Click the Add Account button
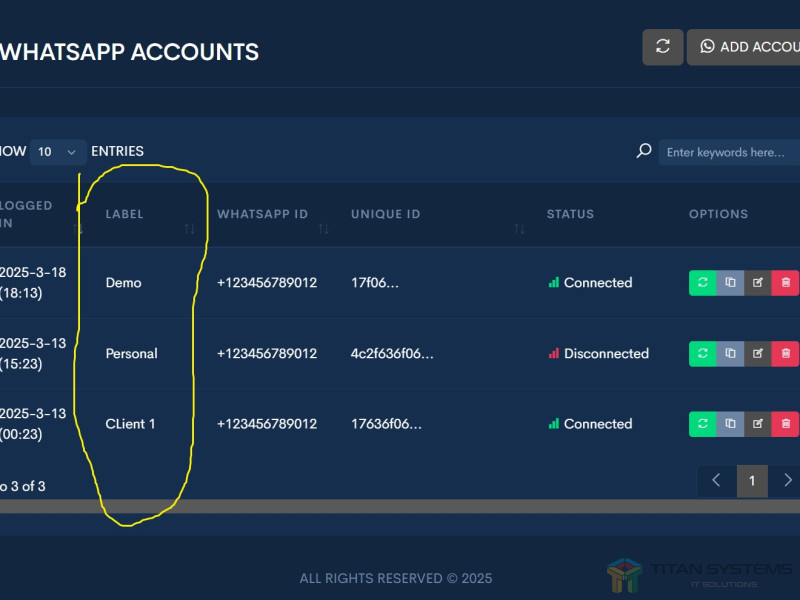Image resolution: width=800 pixels, height=600 pixels. coord(744,47)
